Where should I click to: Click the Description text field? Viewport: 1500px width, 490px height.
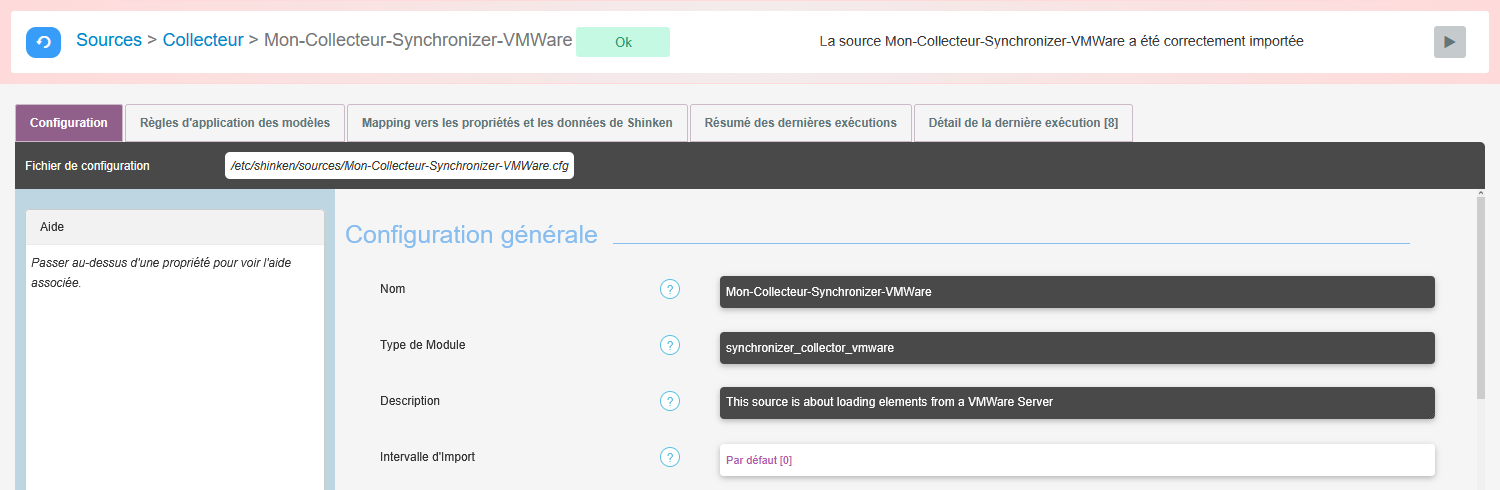pyautogui.click(x=1077, y=402)
